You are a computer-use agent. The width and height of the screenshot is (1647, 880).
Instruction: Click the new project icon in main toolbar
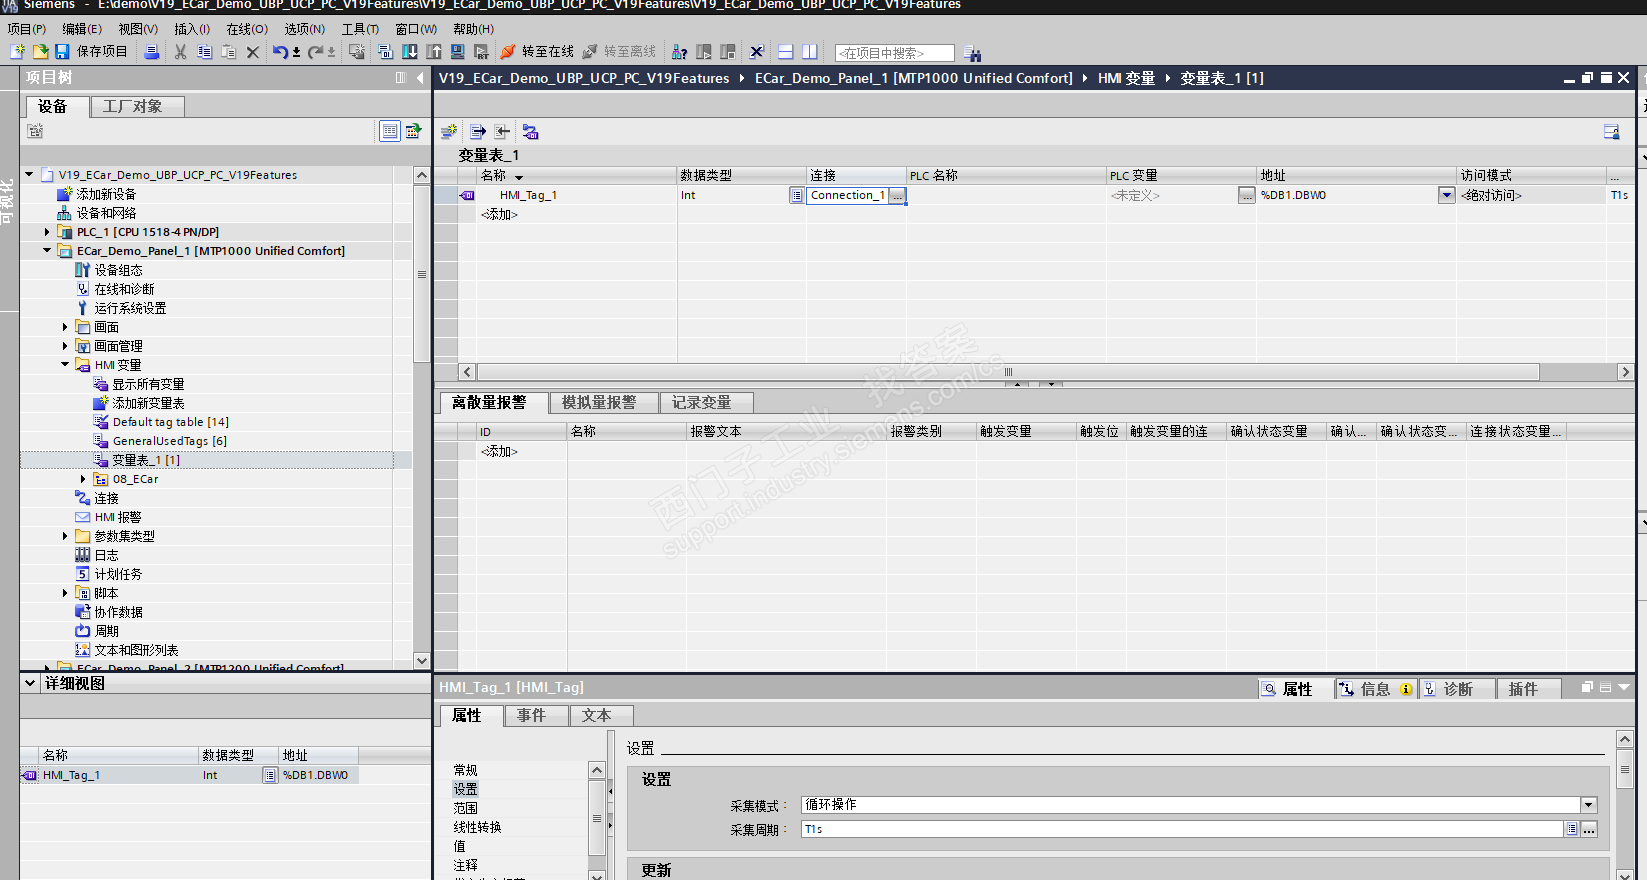pyautogui.click(x=17, y=52)
